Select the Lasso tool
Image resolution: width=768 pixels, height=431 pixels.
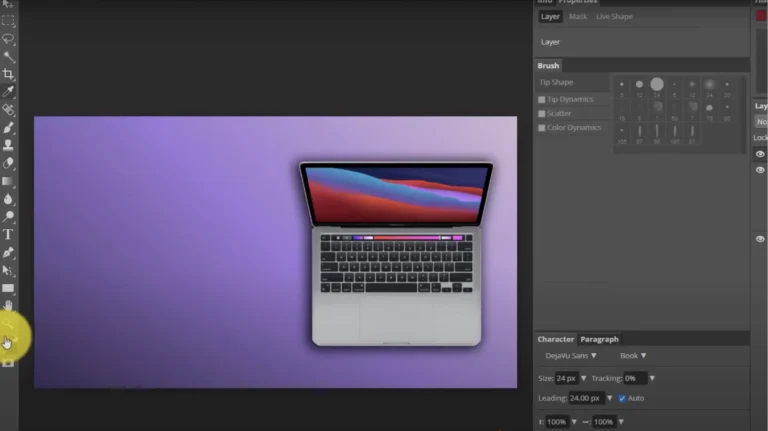point(8,39)
